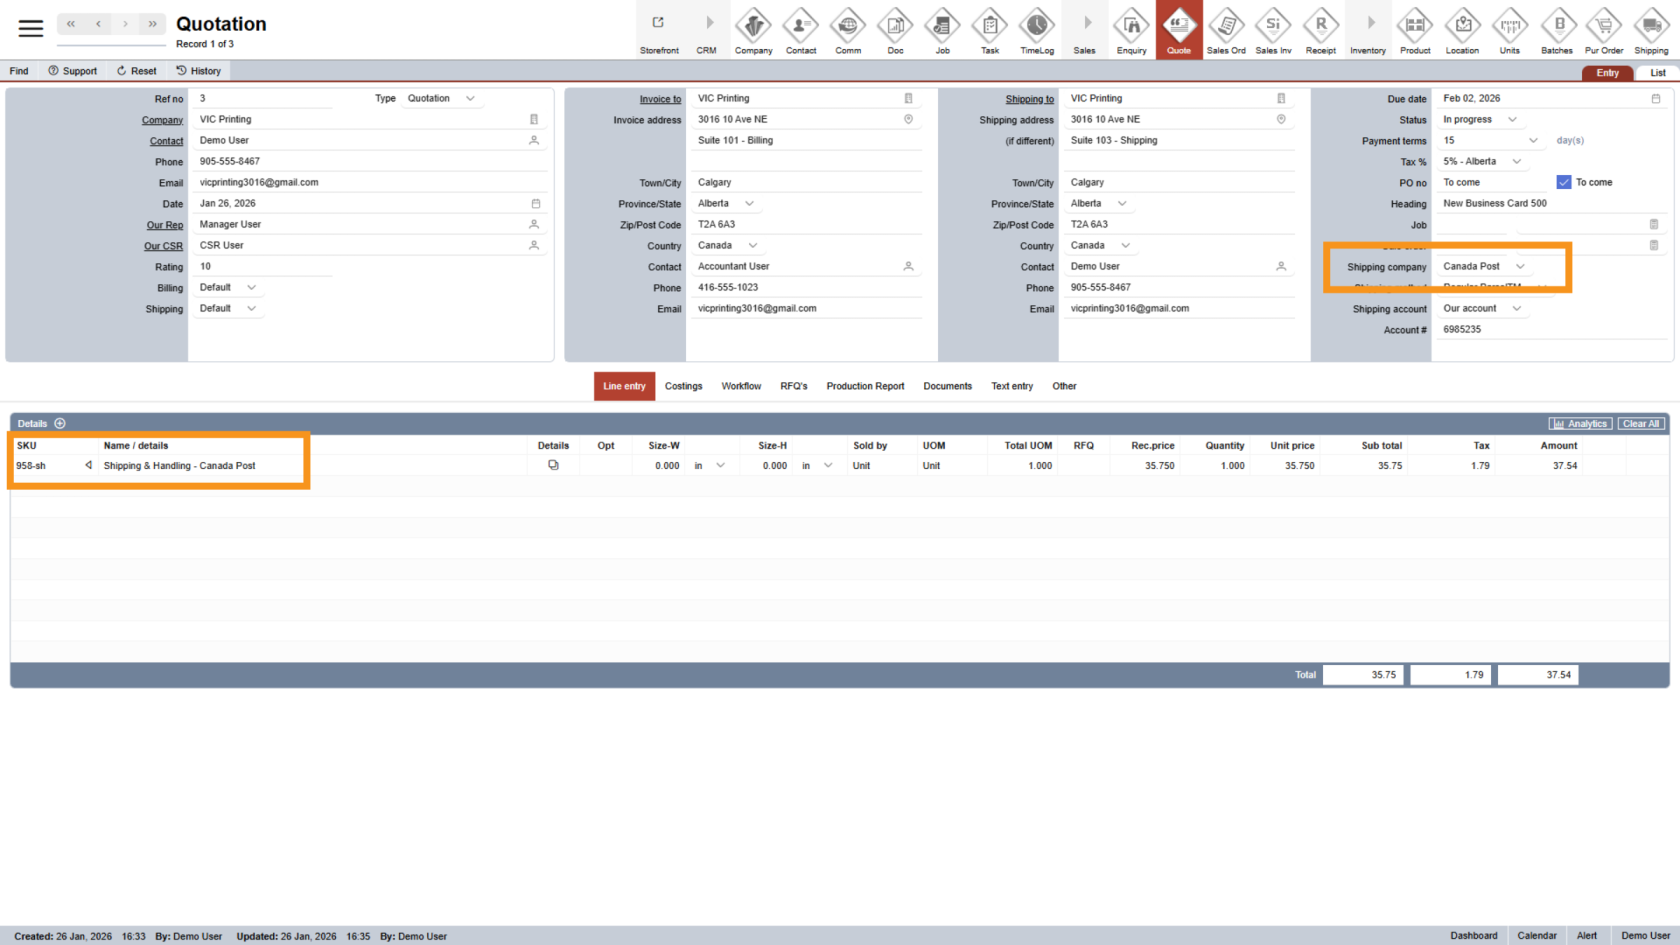Image resolution: width=1680 pixels, height=945 pixels.
Task: Expand the quotation Type dropdown
Action: (x=470, y=99)
